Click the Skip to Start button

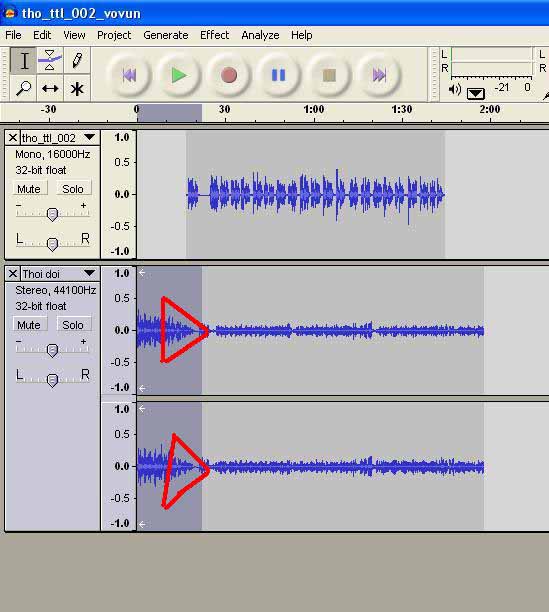(x=130, y=75)
